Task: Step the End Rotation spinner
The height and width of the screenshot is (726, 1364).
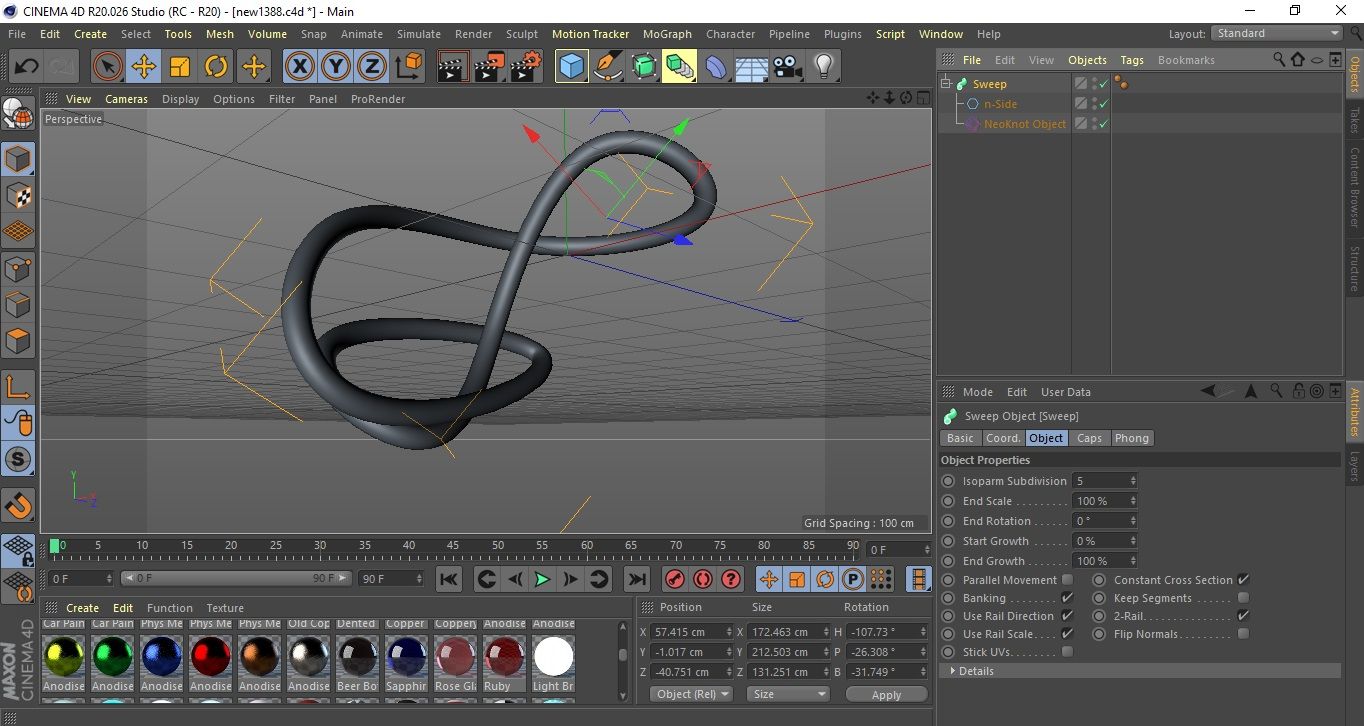Action: click(x=1133, y=521)
